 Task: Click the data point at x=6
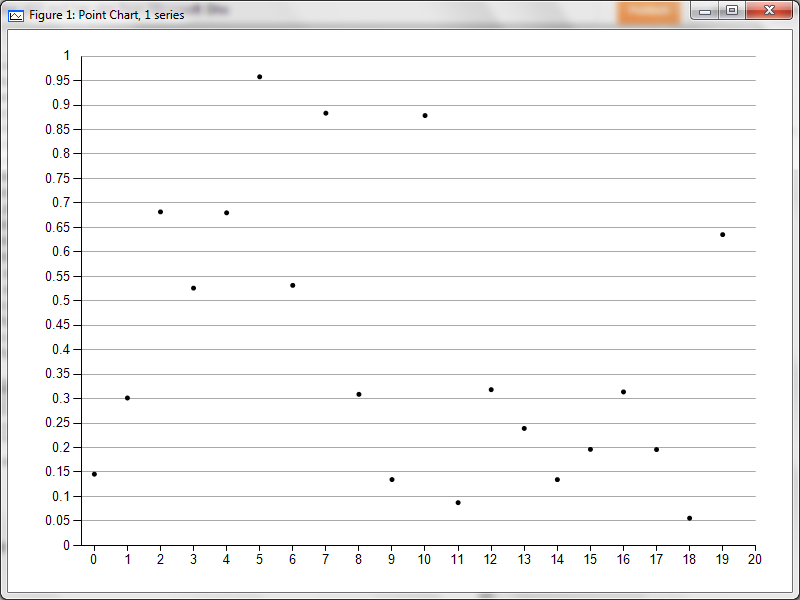(293, 286)
